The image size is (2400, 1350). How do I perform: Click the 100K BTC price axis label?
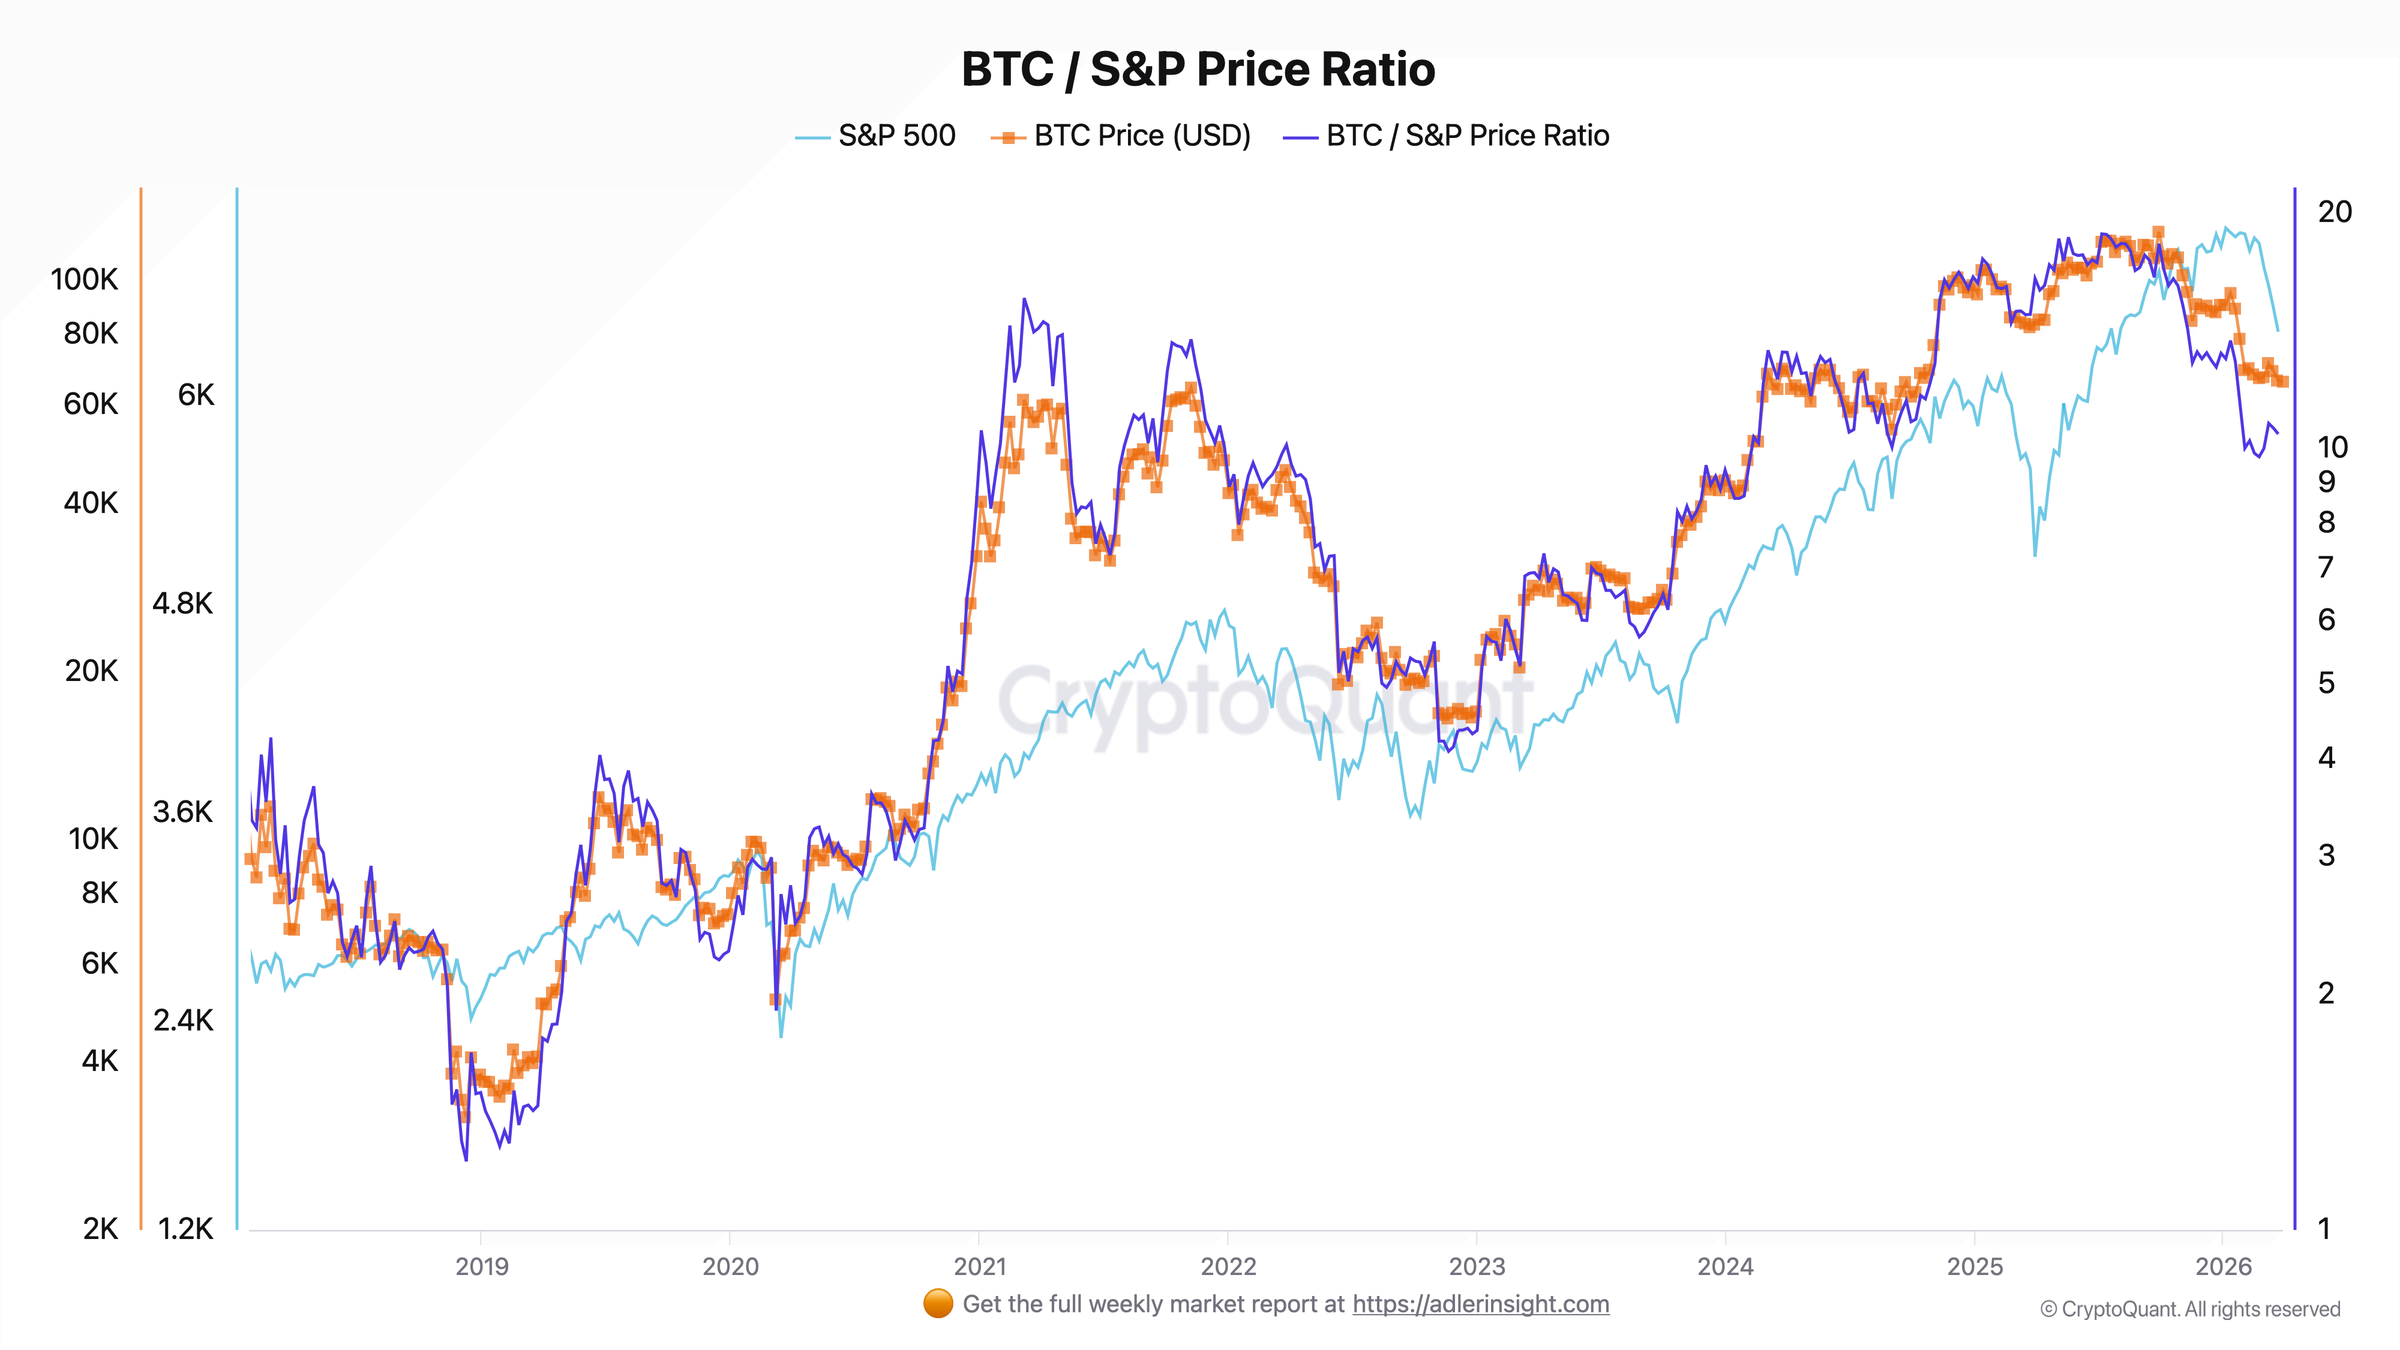click(85, 279)
